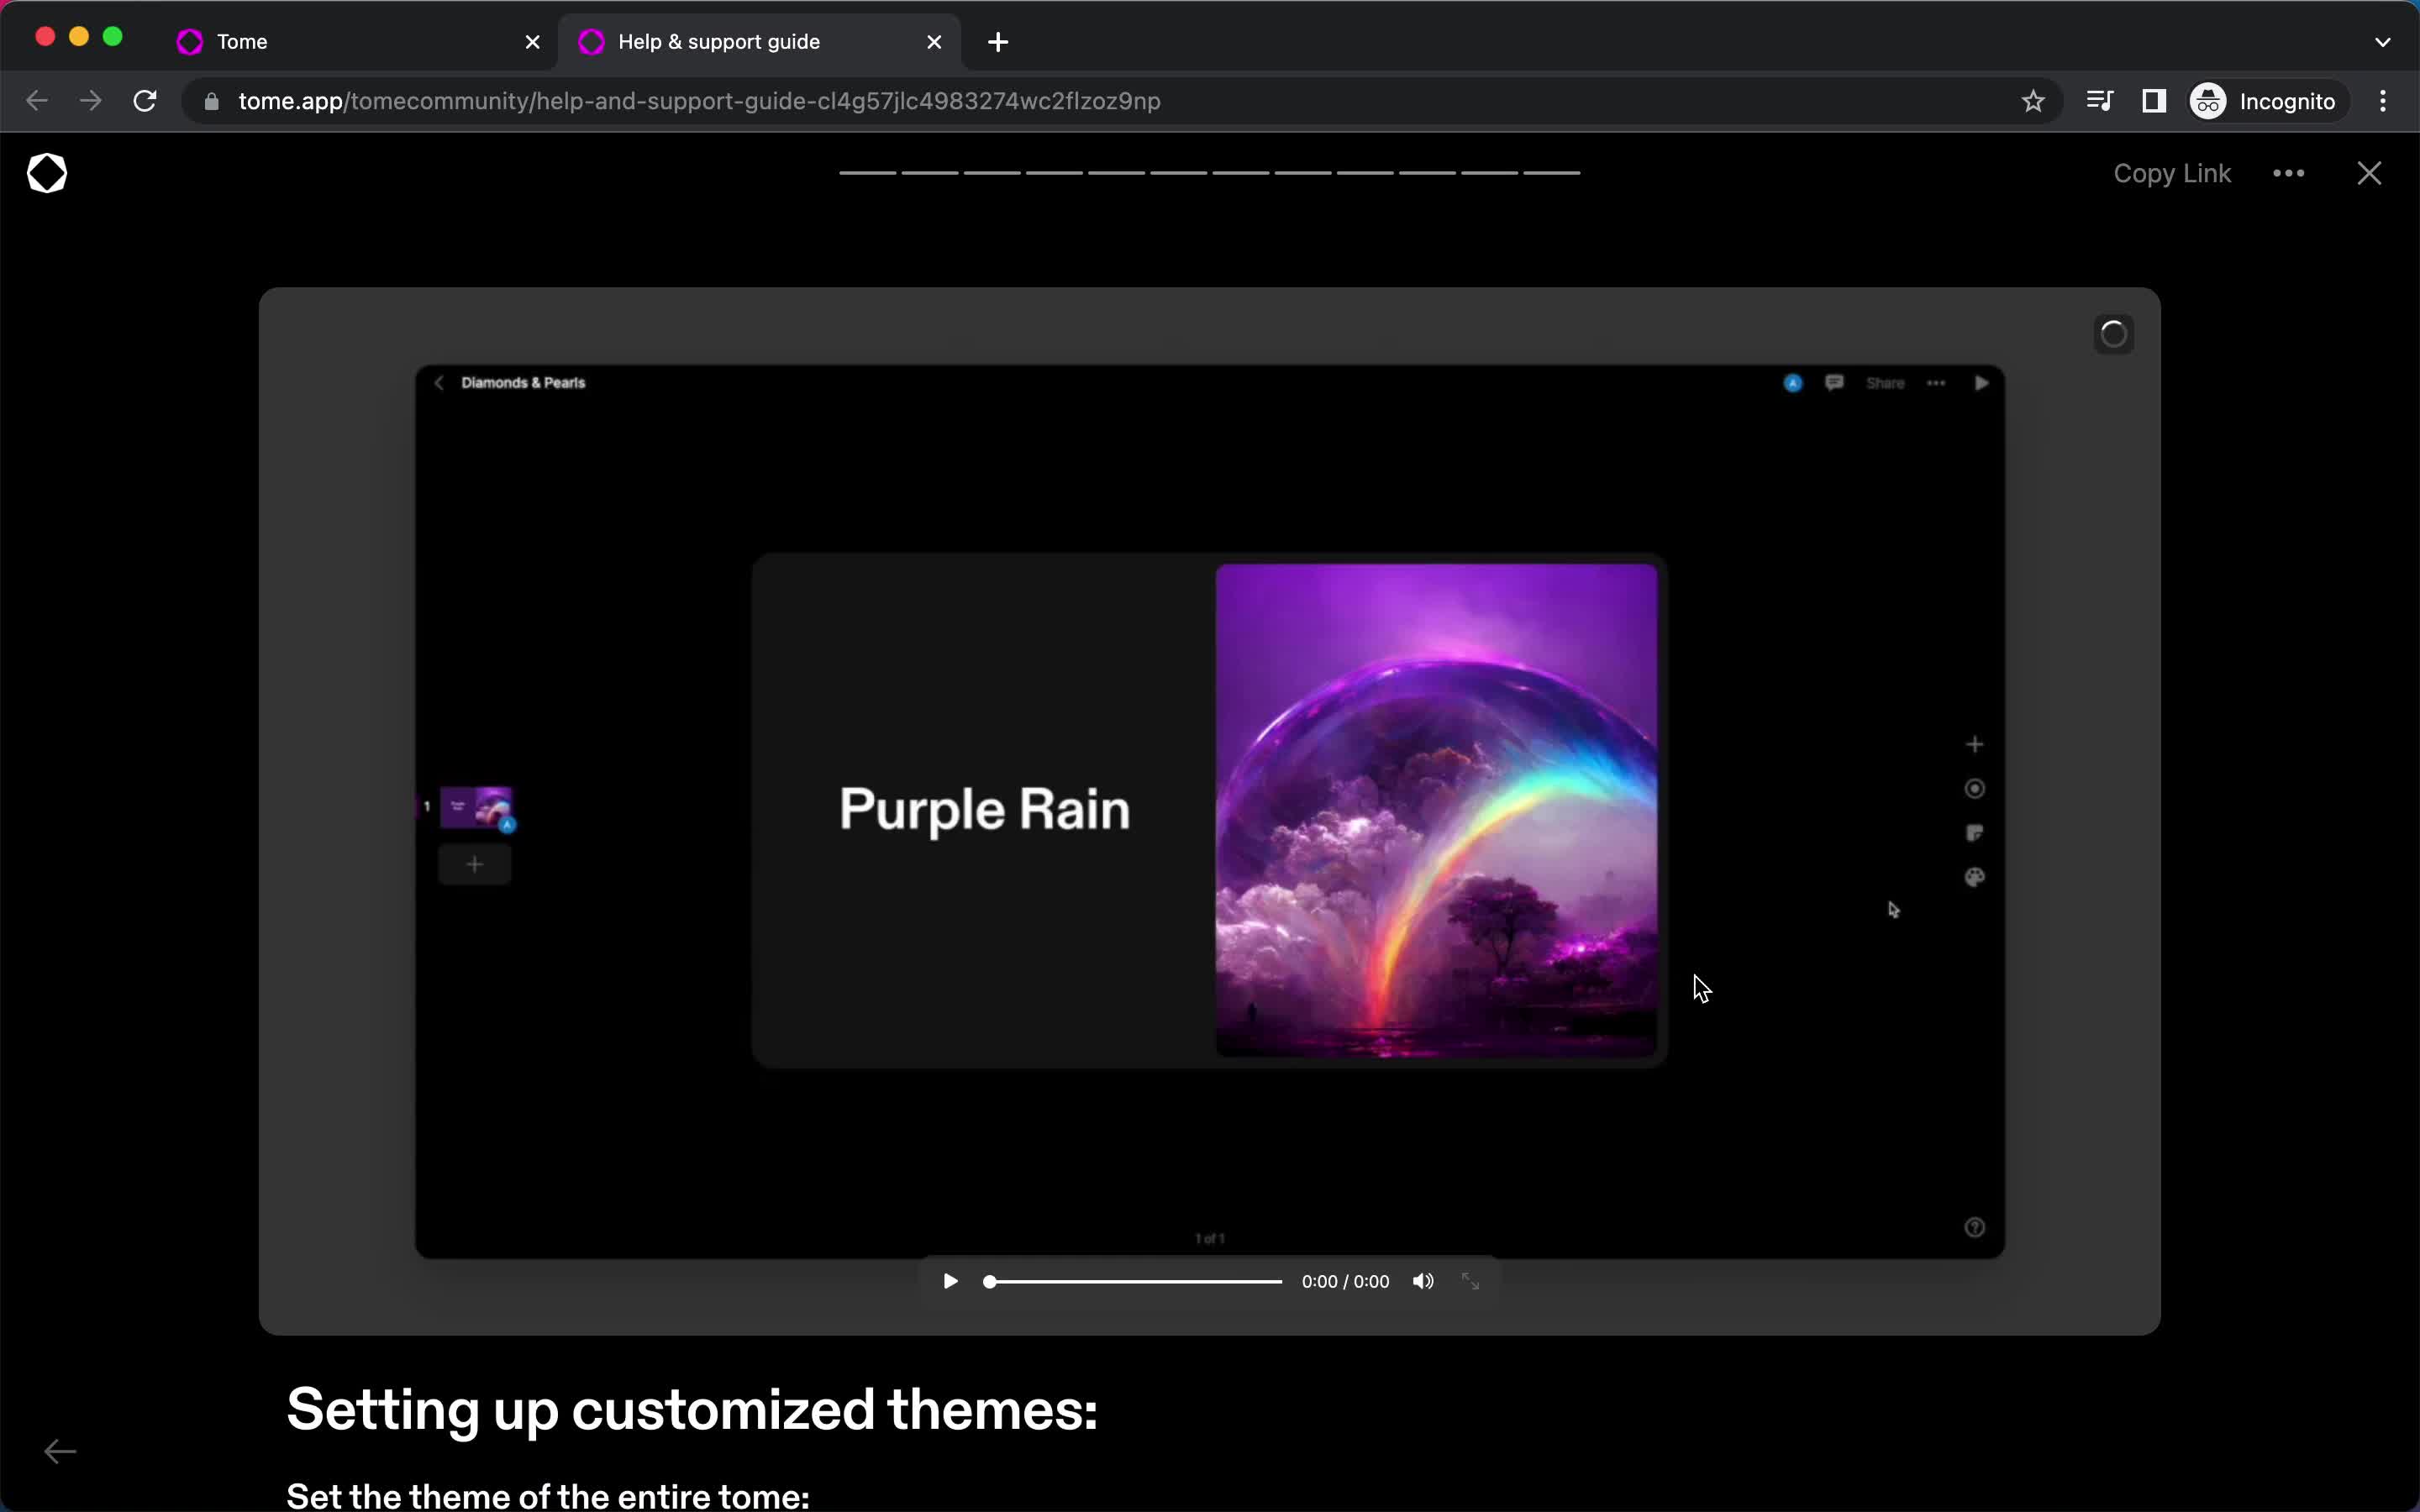Image resolution: width=2420 pixels, height=1512 pixels.
Task: Click the help question mark in video
Action: [1974, 1227]
